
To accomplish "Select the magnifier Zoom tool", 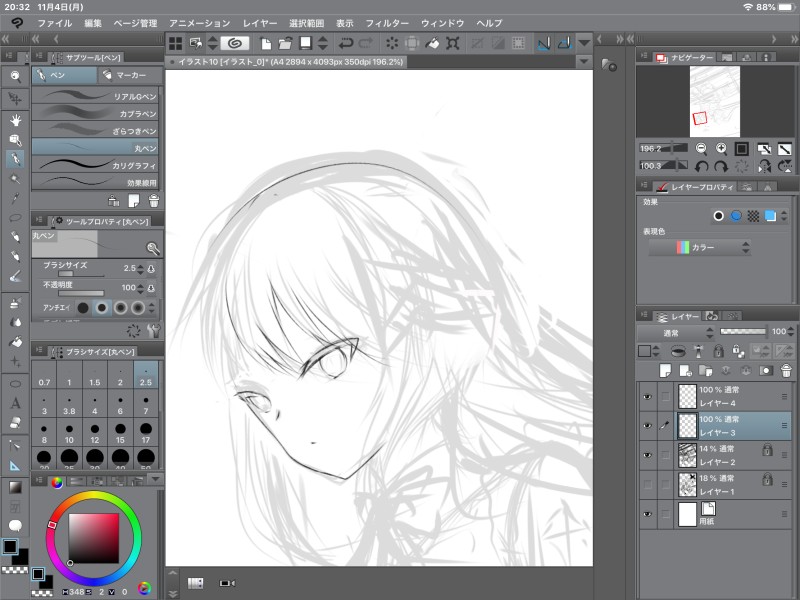I will (15, 77).
